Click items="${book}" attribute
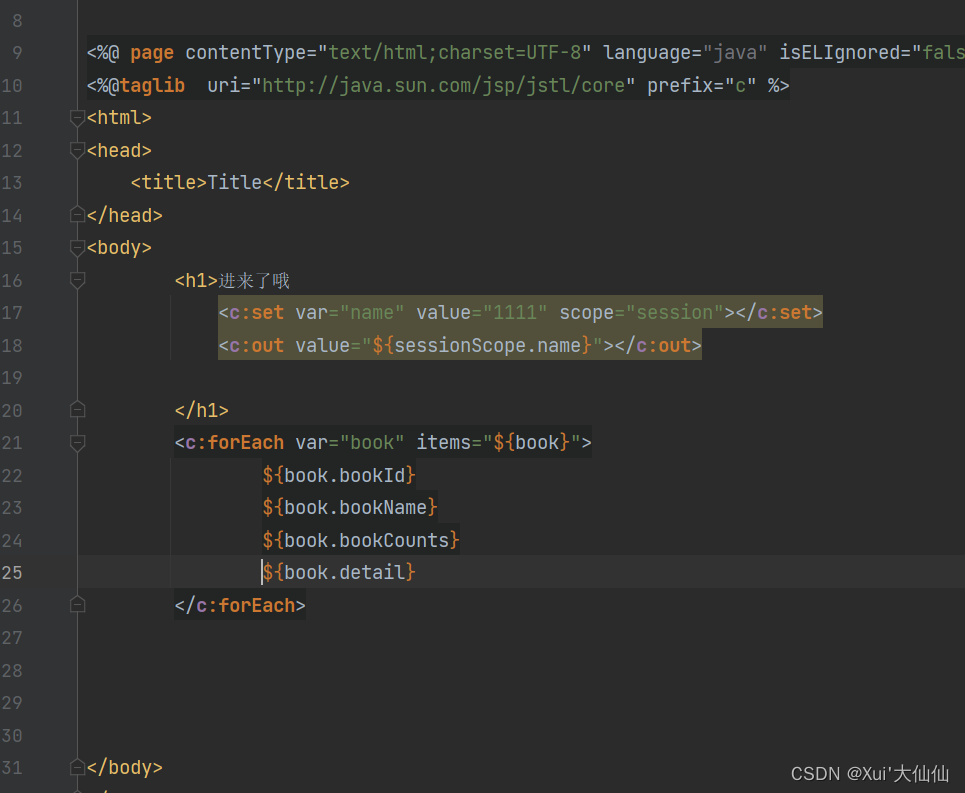Screen dimensions: 965x793 click(x=499, y=442)
